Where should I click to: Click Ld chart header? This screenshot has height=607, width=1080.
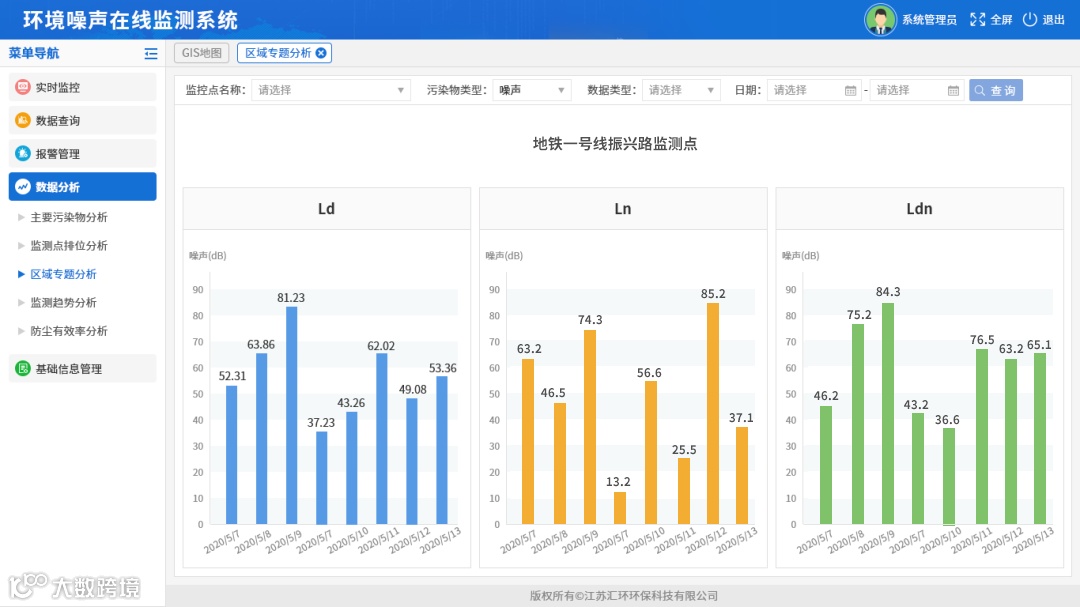[x=326, y=209]
